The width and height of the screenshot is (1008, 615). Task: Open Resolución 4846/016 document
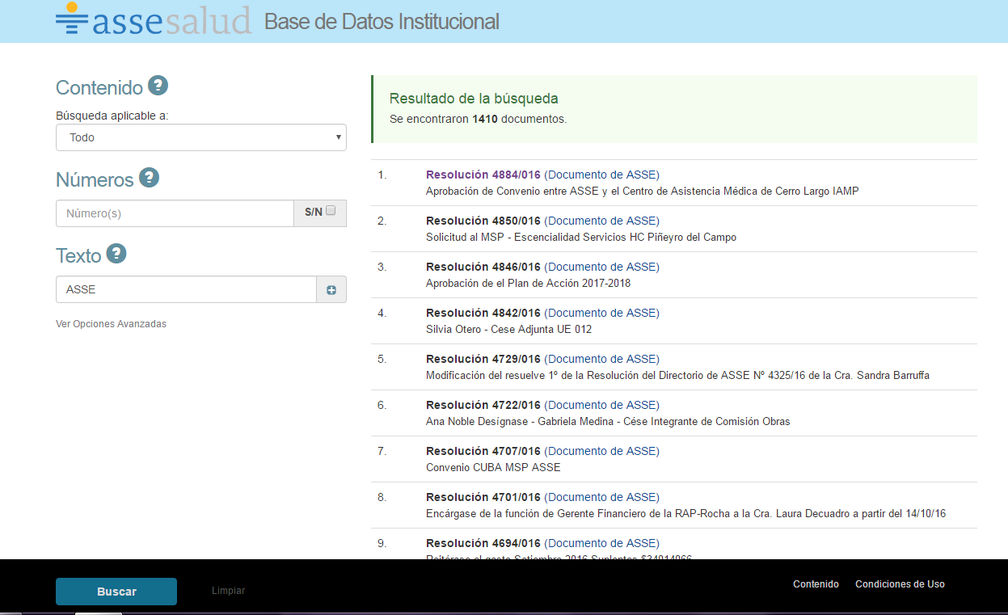click(x=543, y=267)
